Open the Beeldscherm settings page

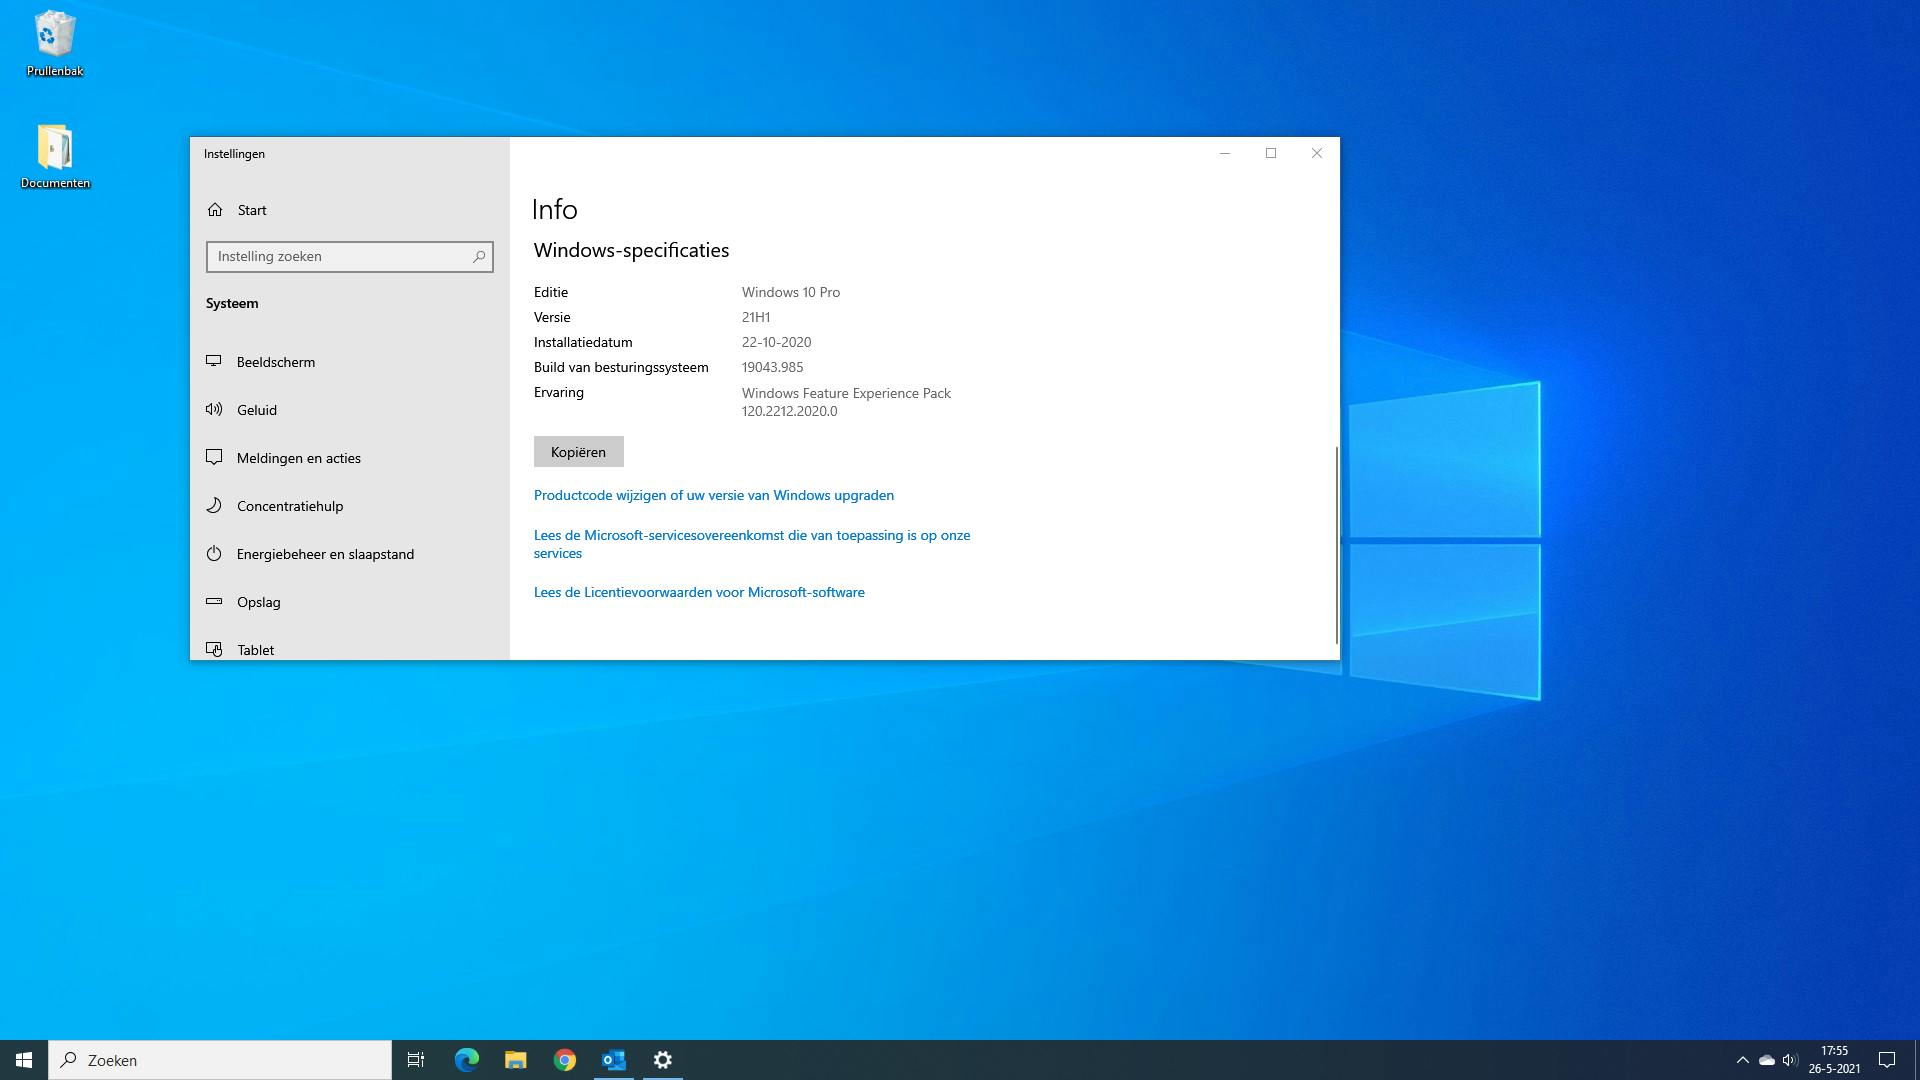coord(275,362)
